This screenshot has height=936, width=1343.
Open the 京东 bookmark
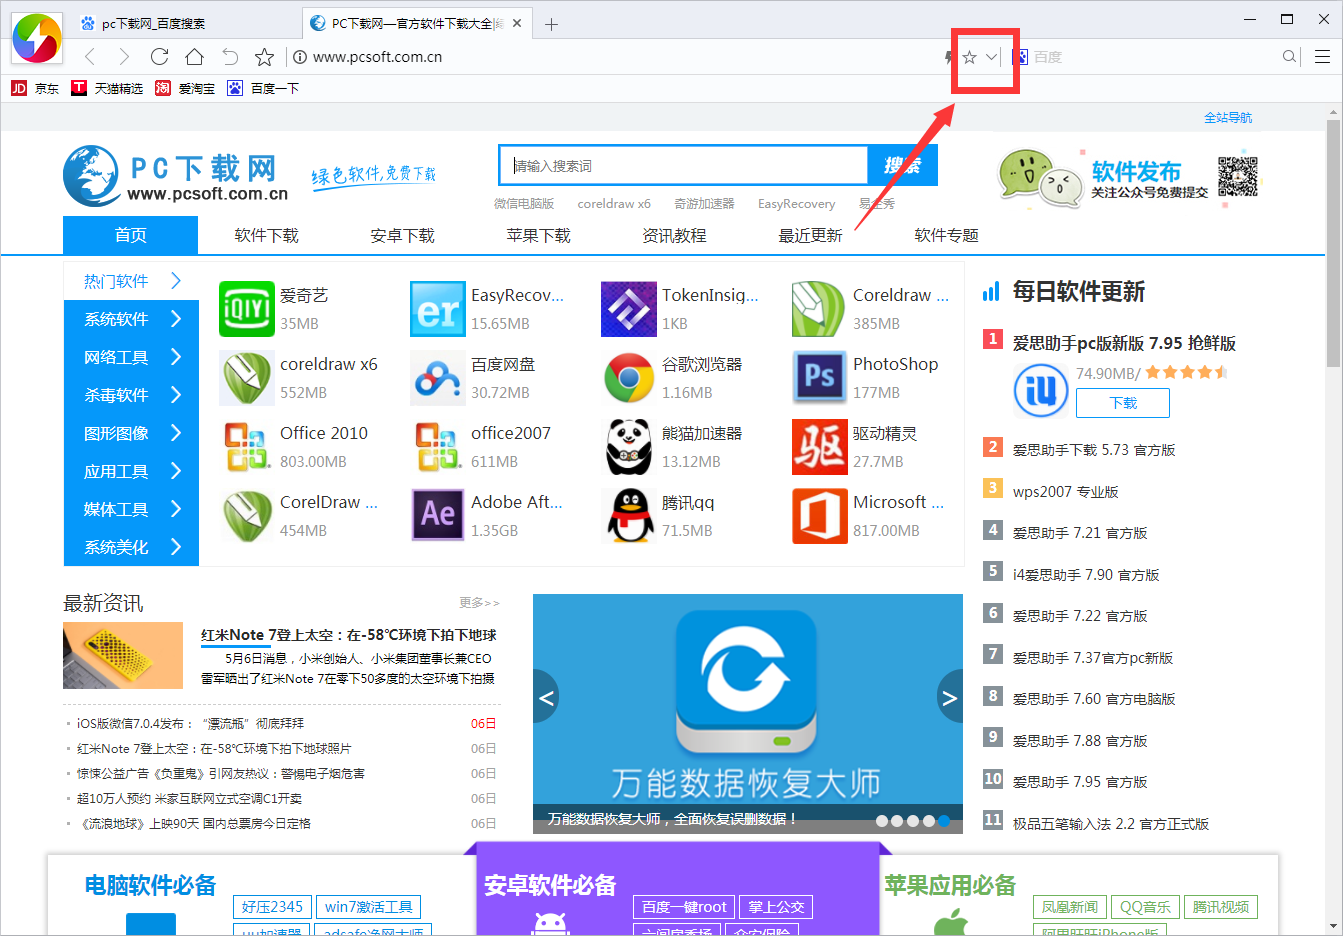[35, 88]
